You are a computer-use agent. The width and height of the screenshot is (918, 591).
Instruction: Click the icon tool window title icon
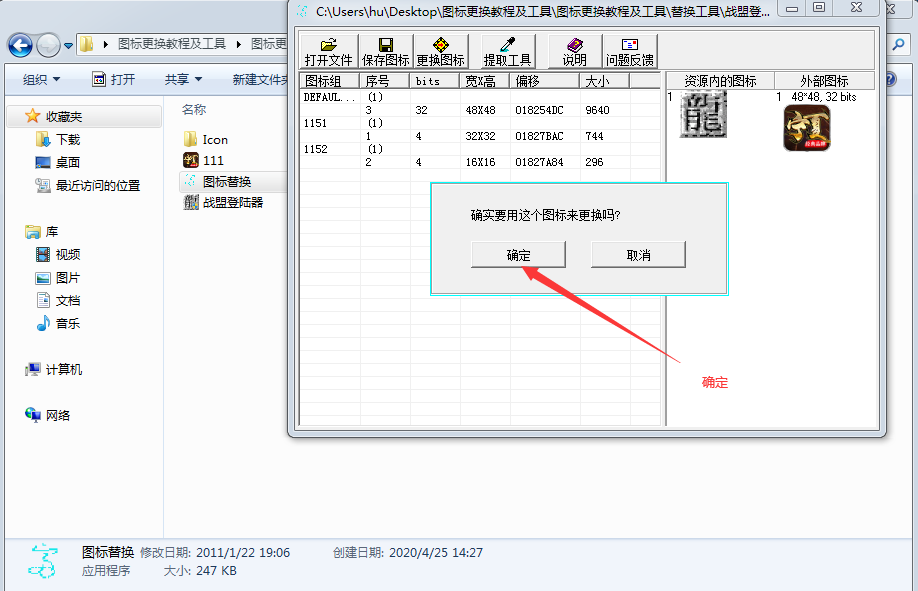point(303,11)
